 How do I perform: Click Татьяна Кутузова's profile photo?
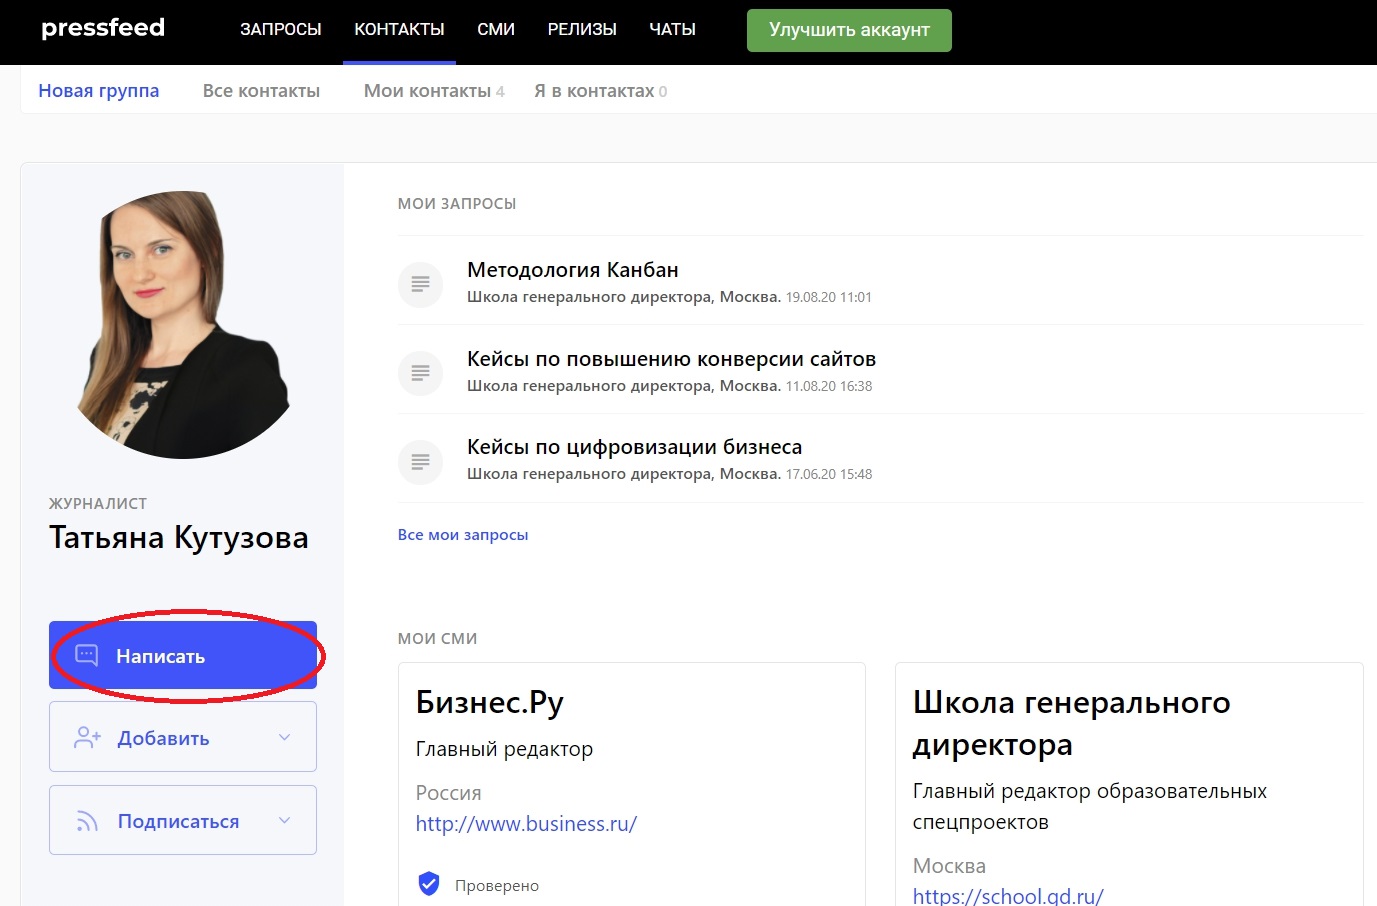182,325
